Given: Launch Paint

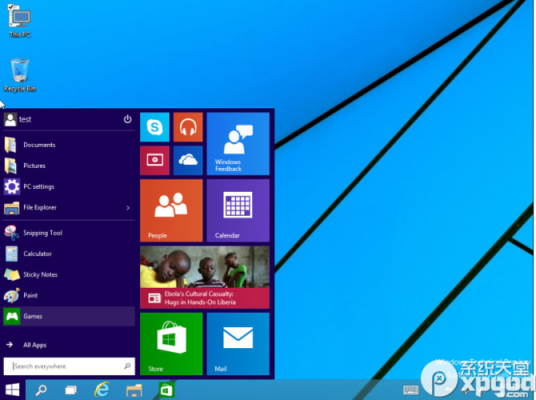Looking at the screenshot, I should coord(69,295).
